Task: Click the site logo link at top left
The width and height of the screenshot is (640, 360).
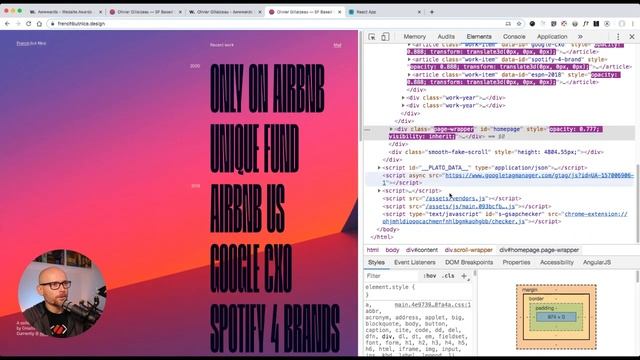Action: point(31,43)
